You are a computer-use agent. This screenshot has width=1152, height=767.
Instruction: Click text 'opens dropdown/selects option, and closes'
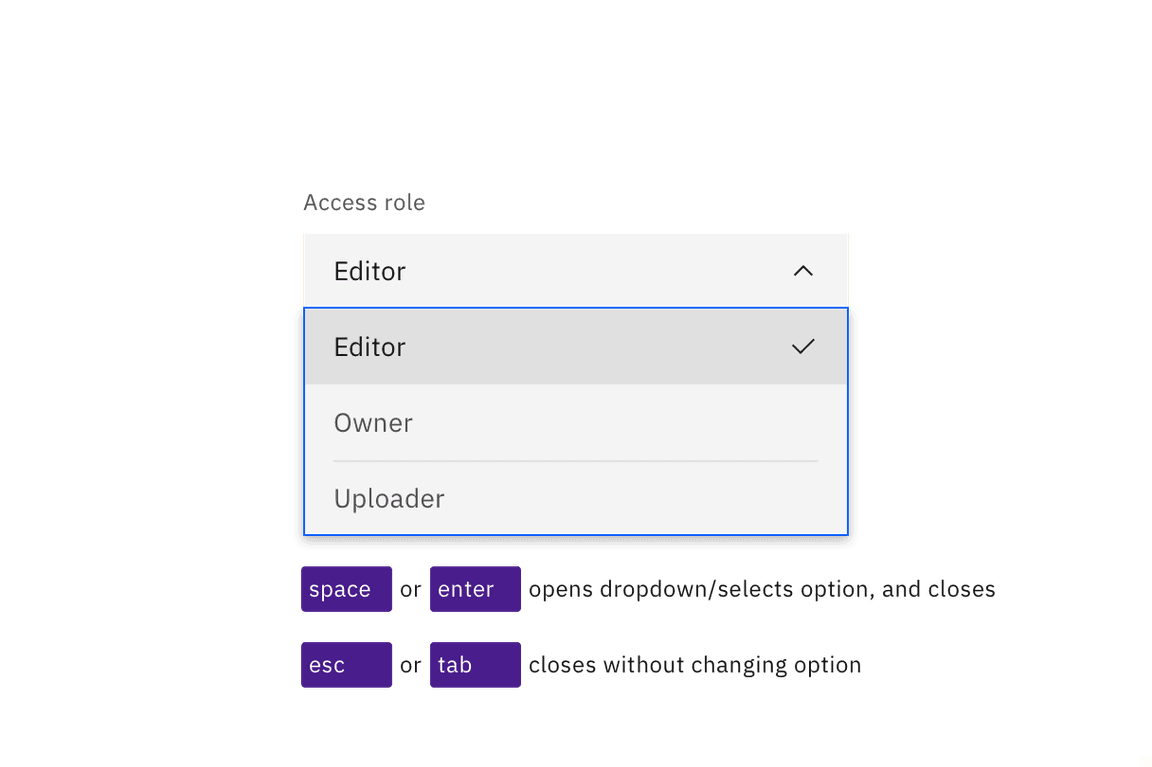coord(762,589)
